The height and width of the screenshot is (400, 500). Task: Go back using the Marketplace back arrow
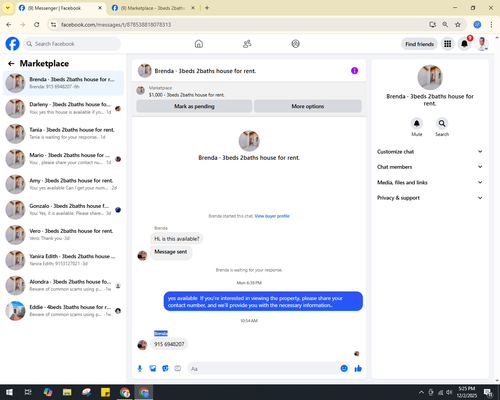coord(11,63)
